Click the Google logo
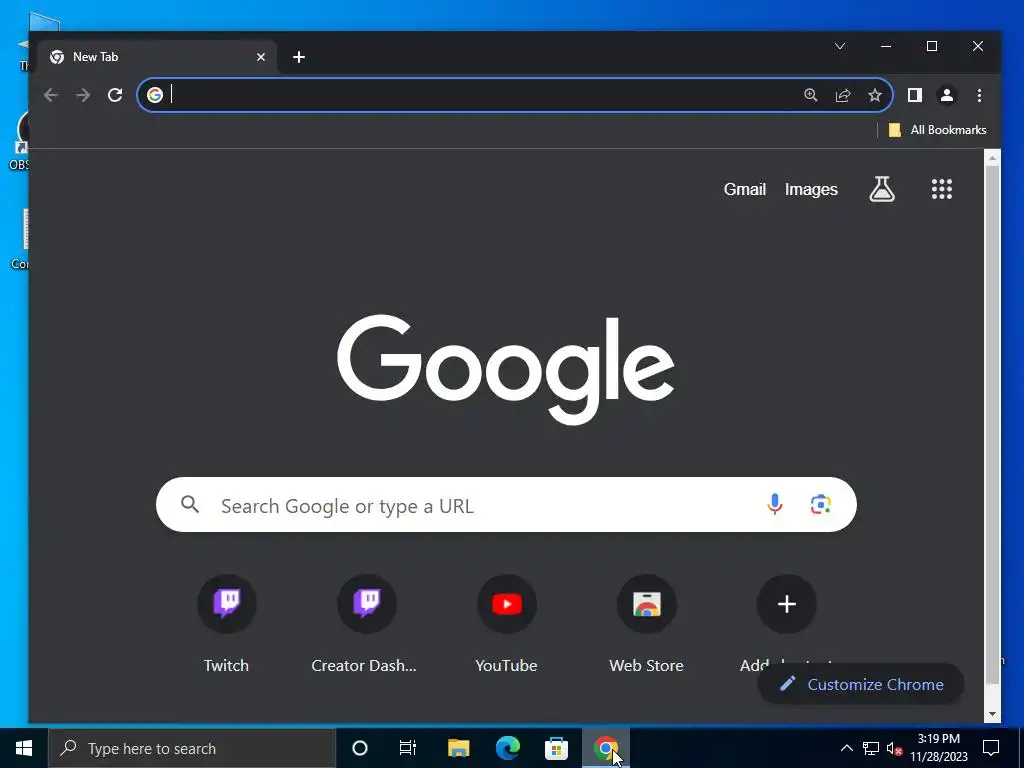1024x768 pixels. coord(506,369)
